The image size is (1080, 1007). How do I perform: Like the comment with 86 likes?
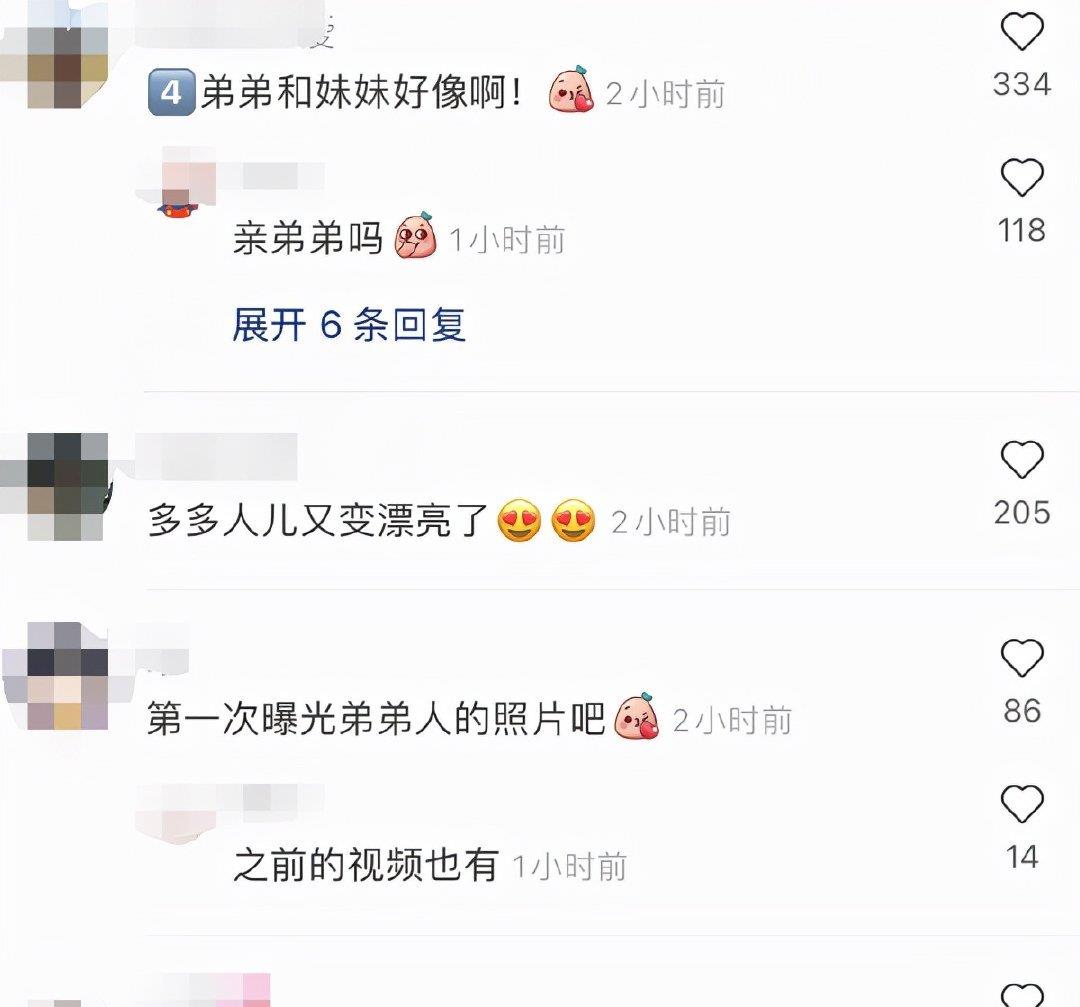(x=1021, y=658)
